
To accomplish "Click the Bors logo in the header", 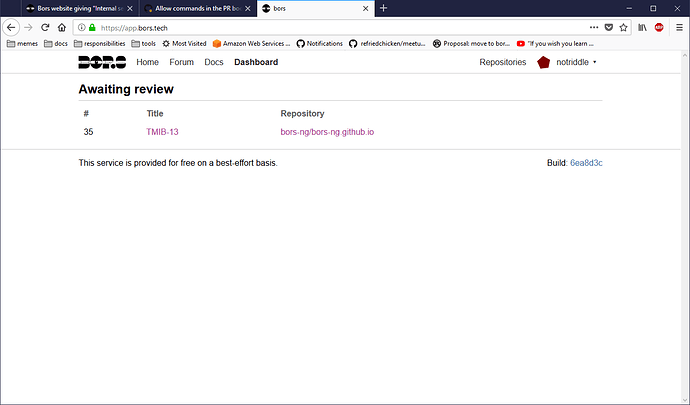I will coord(102,62).
